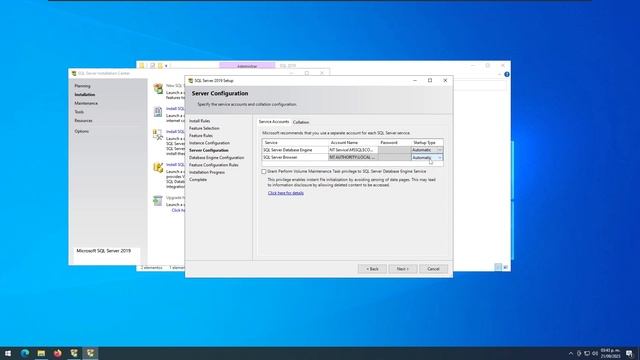Click the 'Database Engine Configuration' step

217,158
